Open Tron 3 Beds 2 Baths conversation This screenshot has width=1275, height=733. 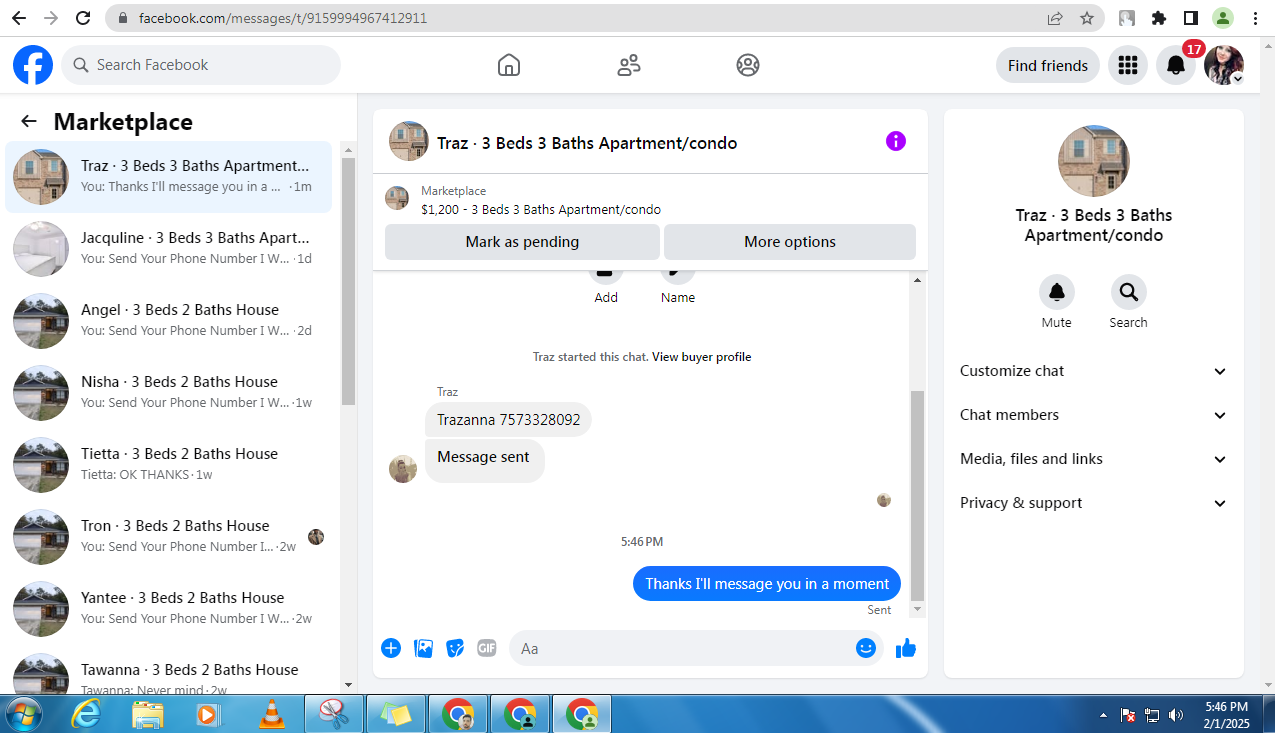tap(169, 537)
